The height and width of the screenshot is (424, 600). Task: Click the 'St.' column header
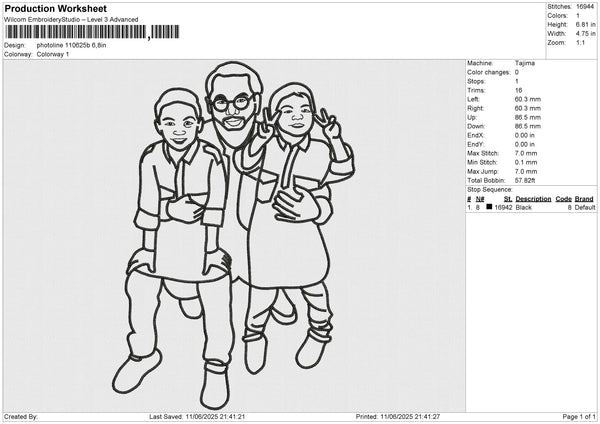(x=508, y=199)
